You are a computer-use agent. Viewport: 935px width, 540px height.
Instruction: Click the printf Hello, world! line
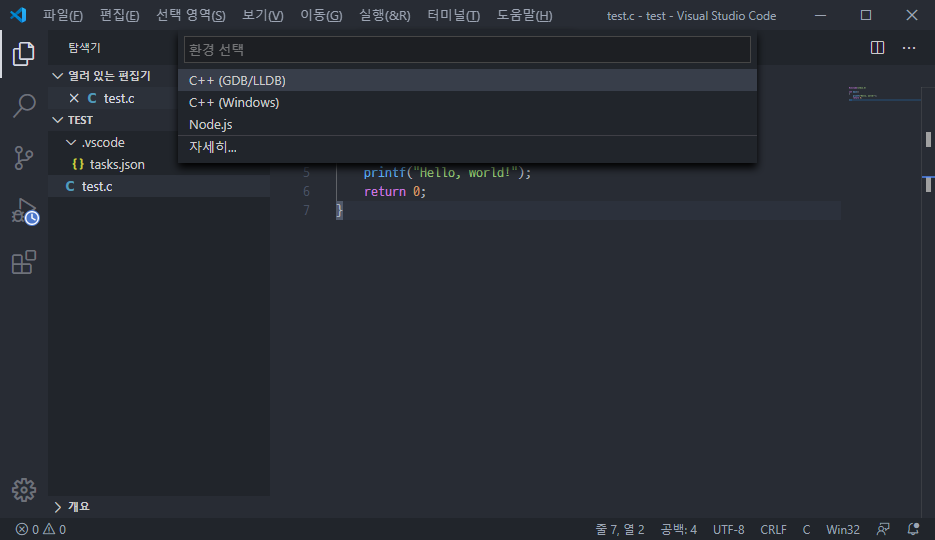pyautogui.click(x=447, y=172)
